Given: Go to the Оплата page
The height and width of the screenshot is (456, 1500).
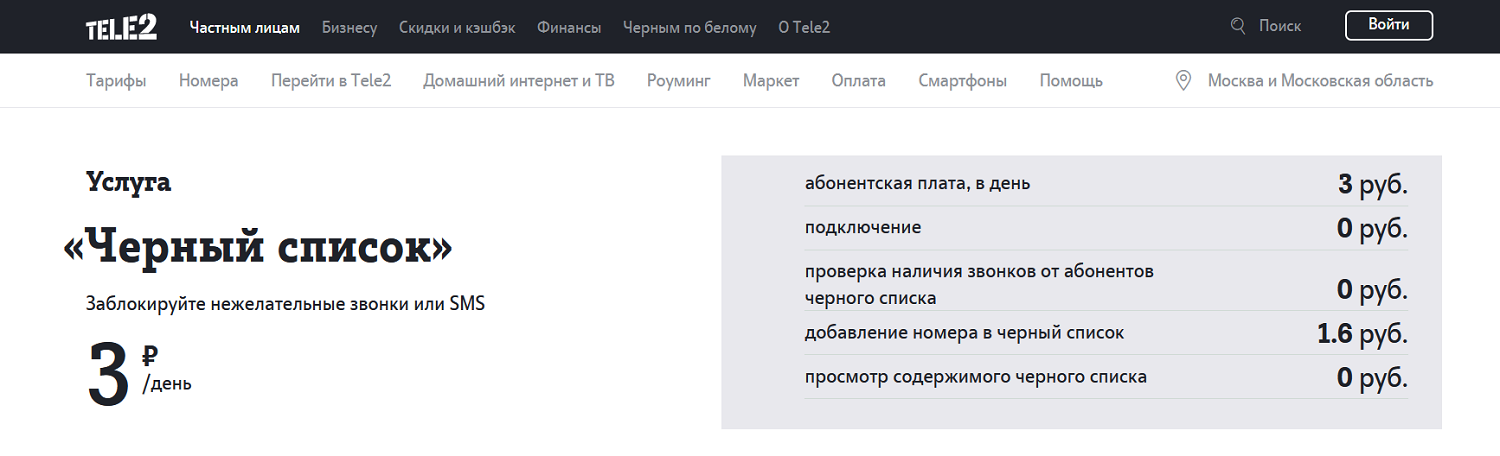Looking at the screenshot, I should [x=859, y=81].
